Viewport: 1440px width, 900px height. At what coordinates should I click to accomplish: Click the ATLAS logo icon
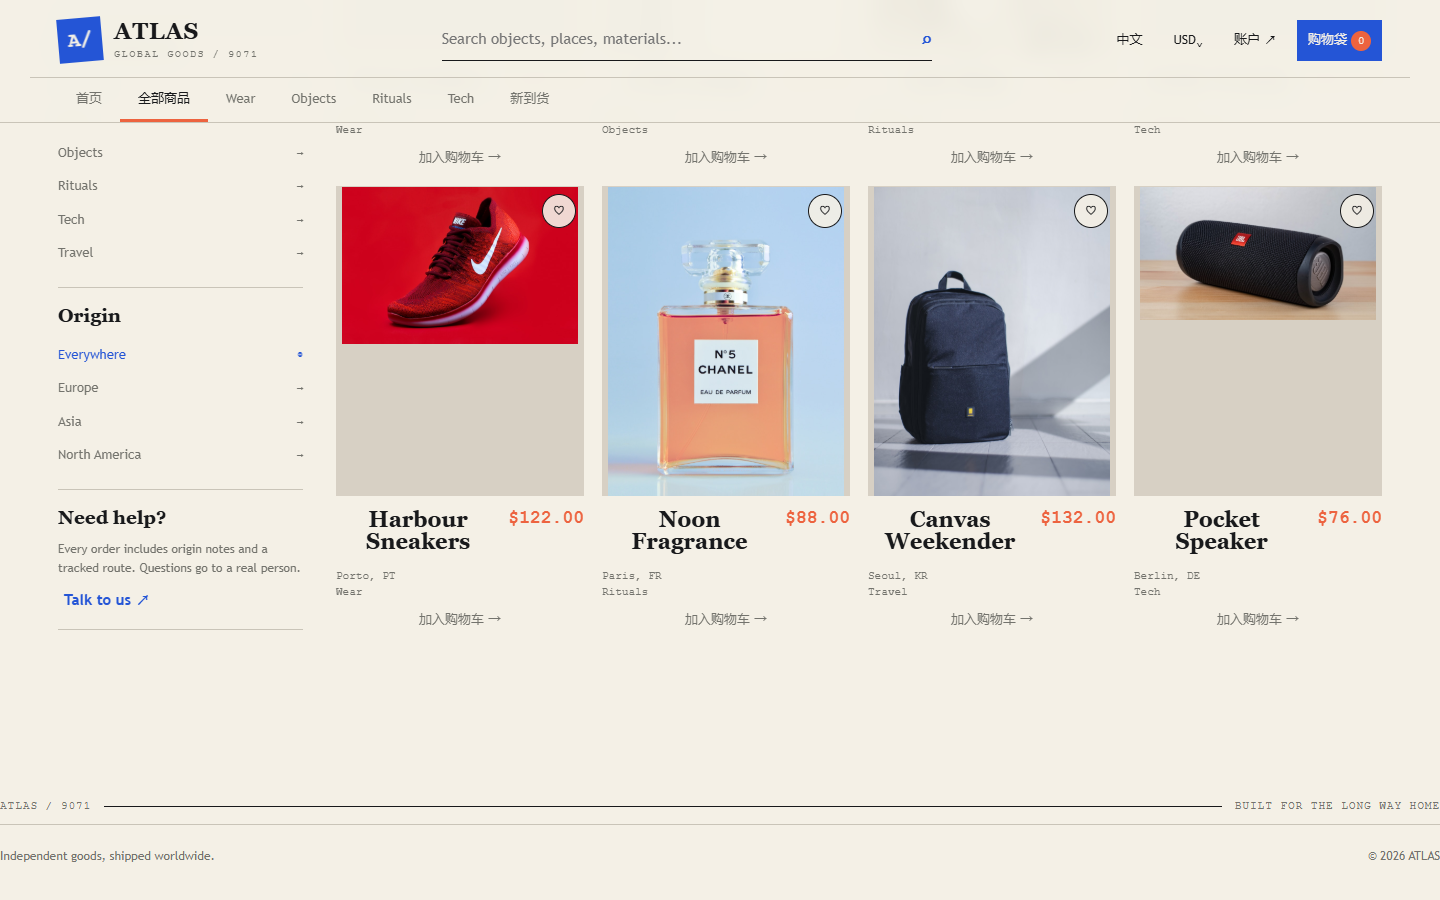click(80, 40)
